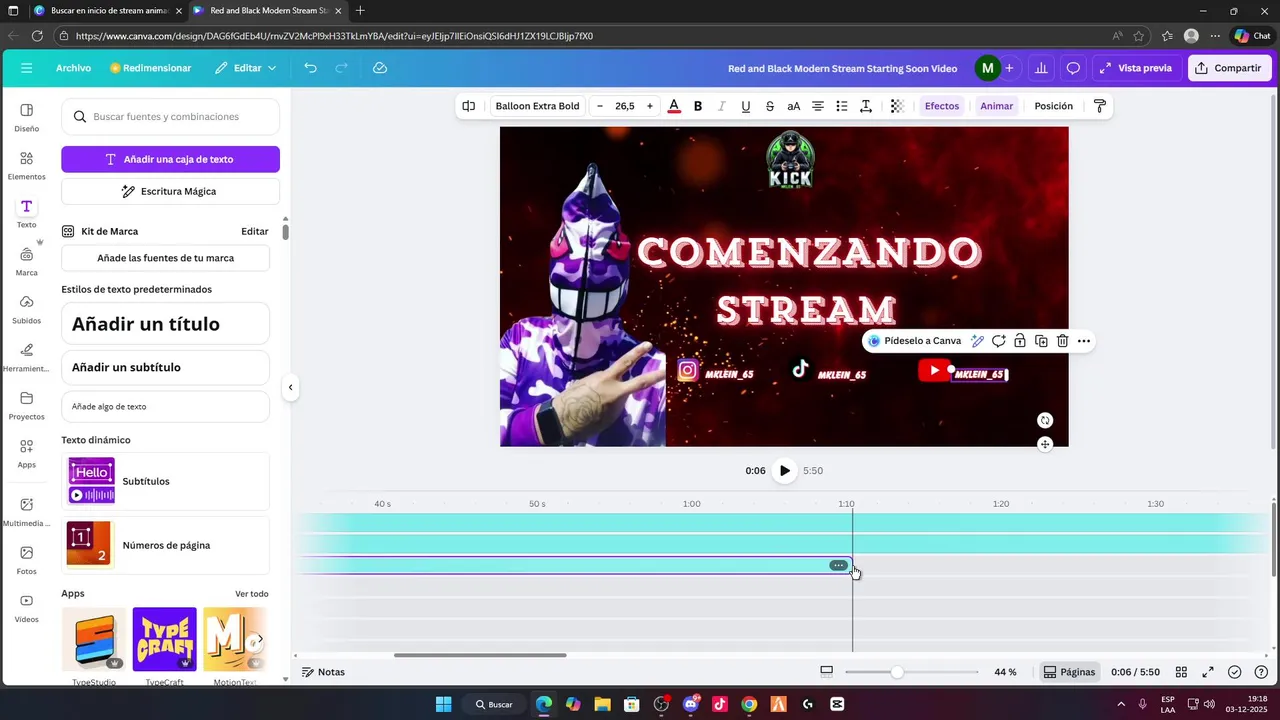
Task: Add a heading with Añadir un título
Action: pos(166,324)
